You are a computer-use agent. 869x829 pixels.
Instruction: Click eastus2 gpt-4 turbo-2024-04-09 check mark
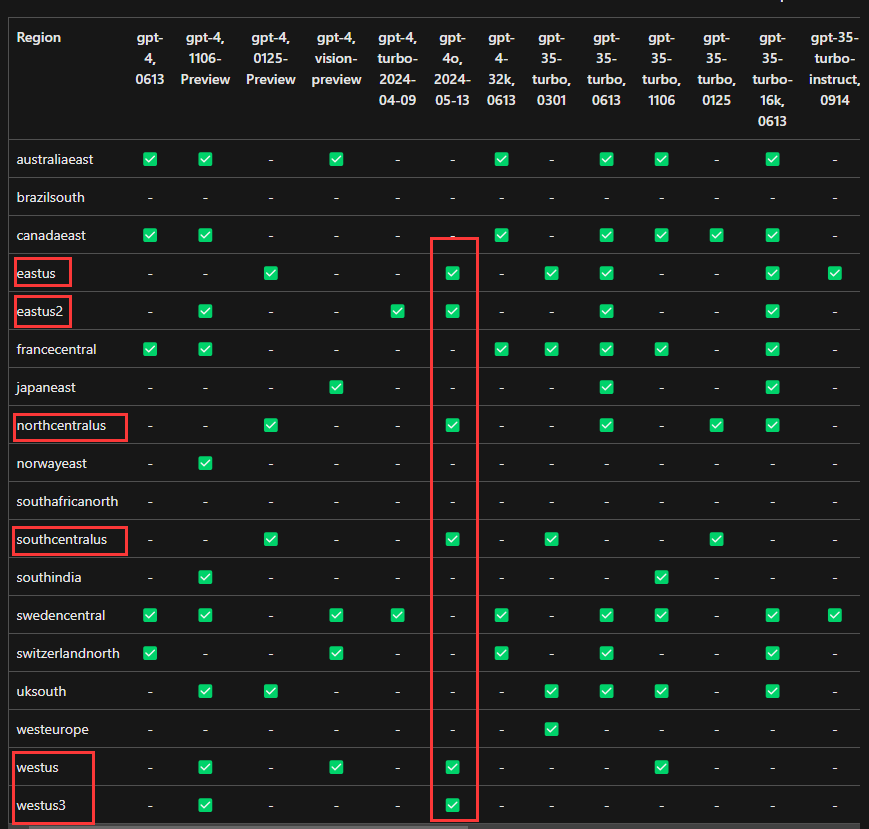(x=397, y=311)
